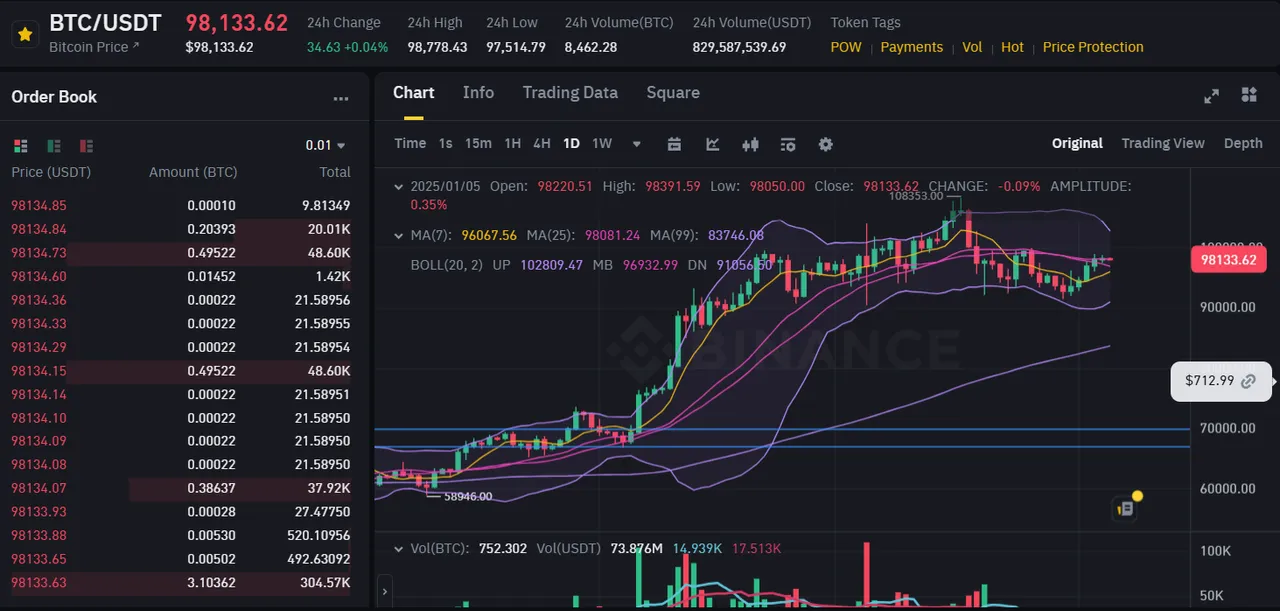Switch to the Trading View chart
The height and width of the screenshot is (611, 1280).
[1162, 143]
